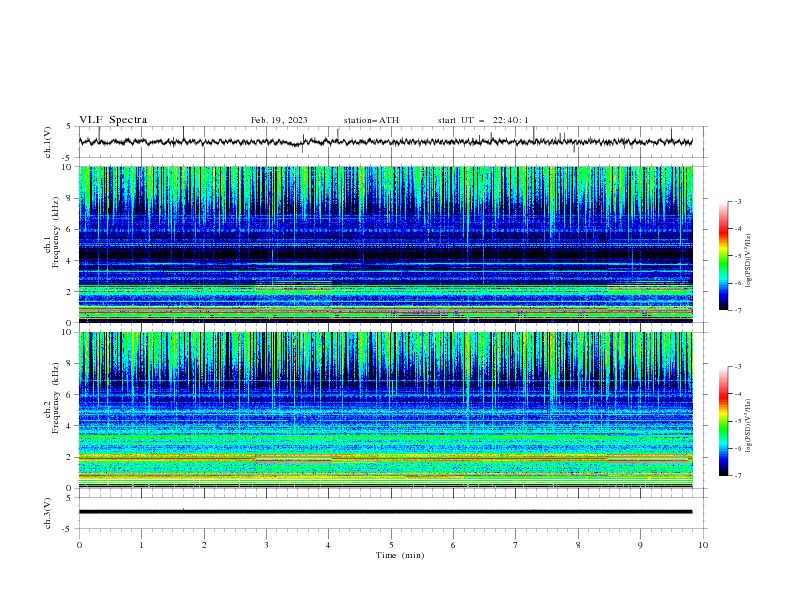Select the "start UT = 22:40:1" header text
Image resolution: width=792 pixels, height=612 pixels.
[483, 120]
